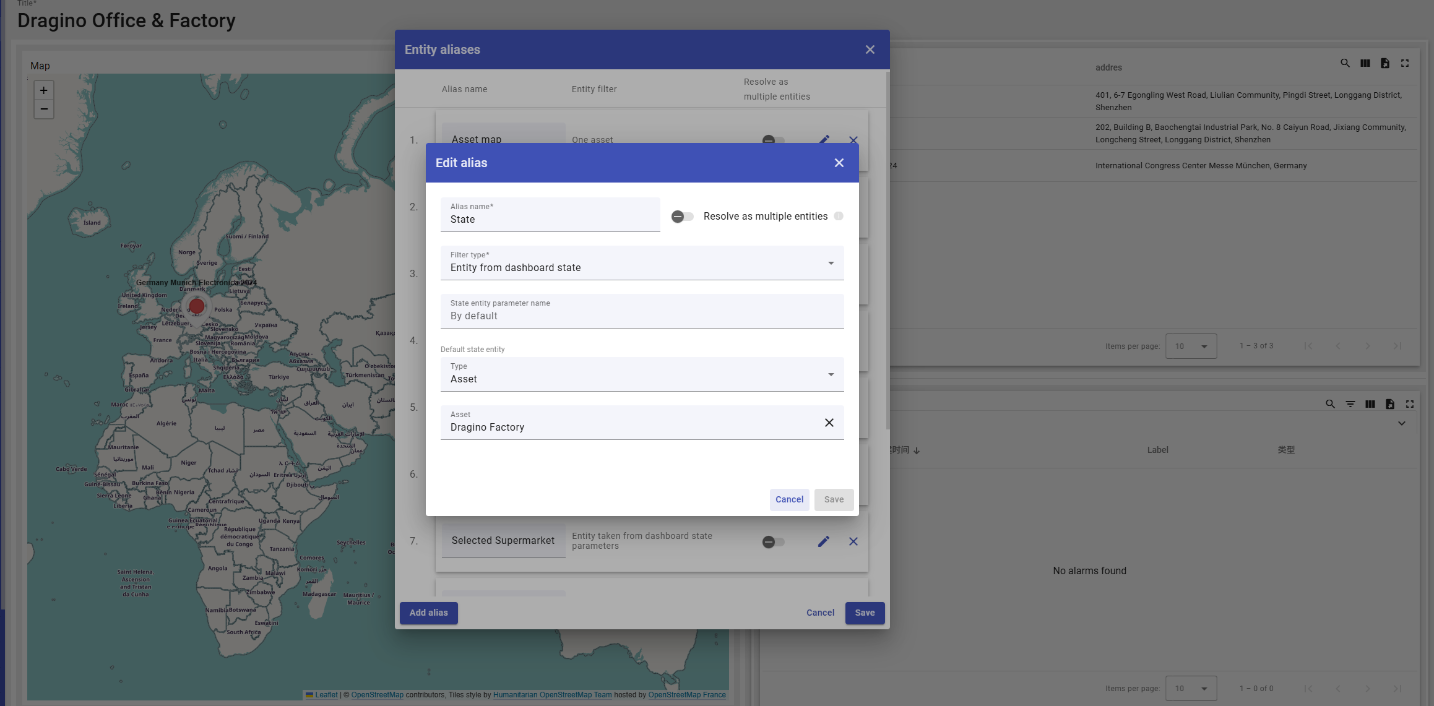Image resolution: width=1434 pixels, height=706 pixels.
Task: Toggle multiple entities for Asset map alias
Action: (x=773, y=141)
